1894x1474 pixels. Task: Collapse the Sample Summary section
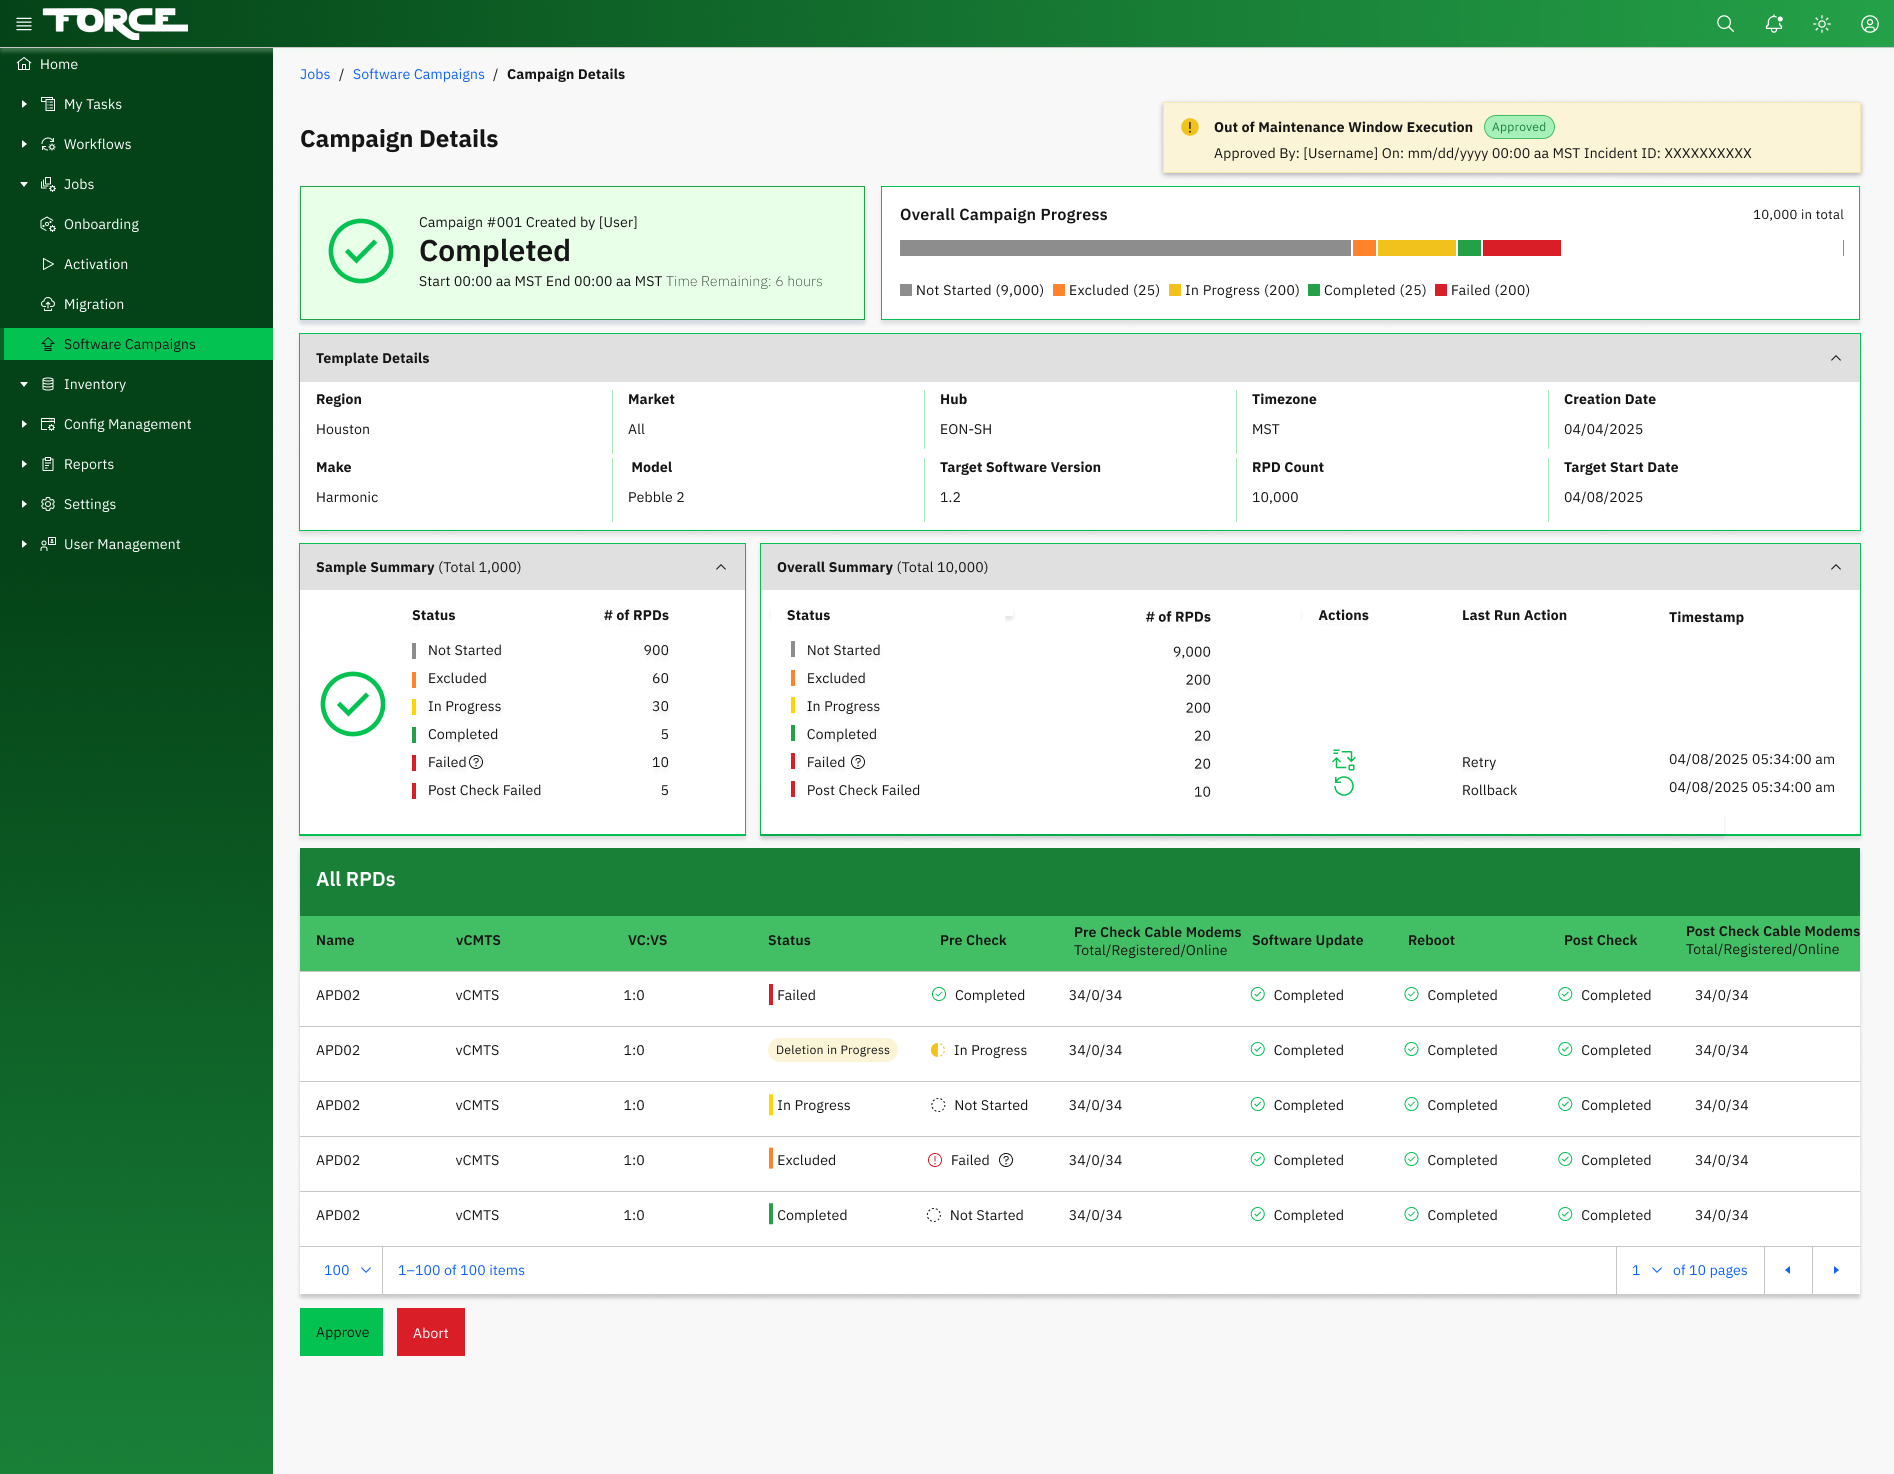click(720, 567)
